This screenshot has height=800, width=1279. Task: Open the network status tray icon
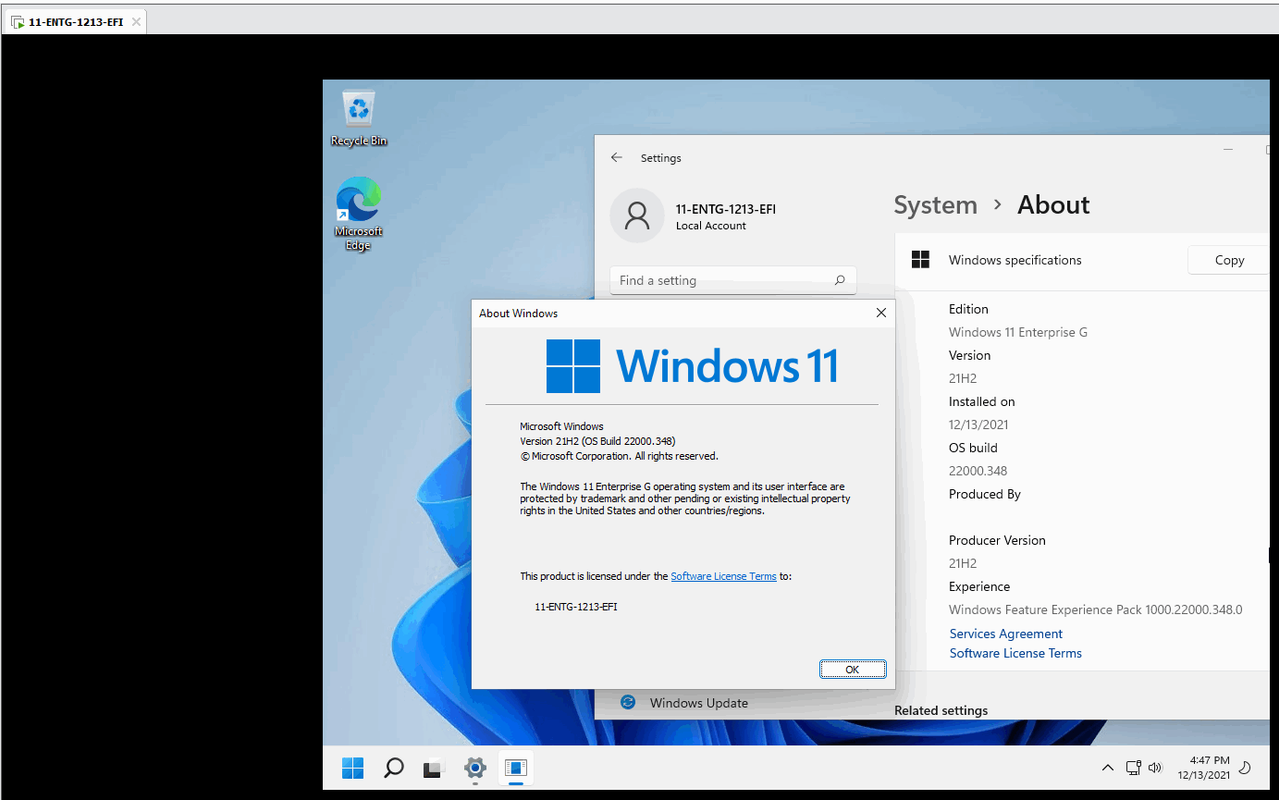pyautogui.click(x=1133, y=768)
